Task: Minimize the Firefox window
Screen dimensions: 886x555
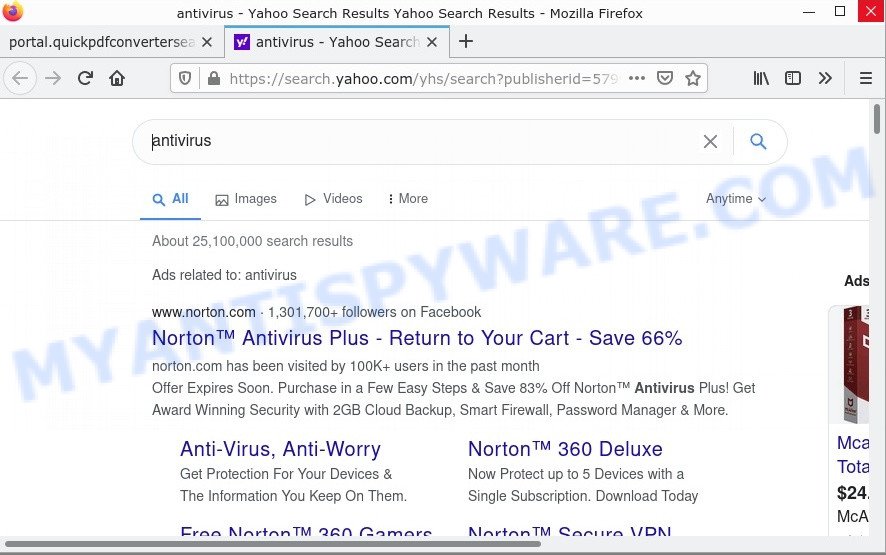Action: [809, 11]
